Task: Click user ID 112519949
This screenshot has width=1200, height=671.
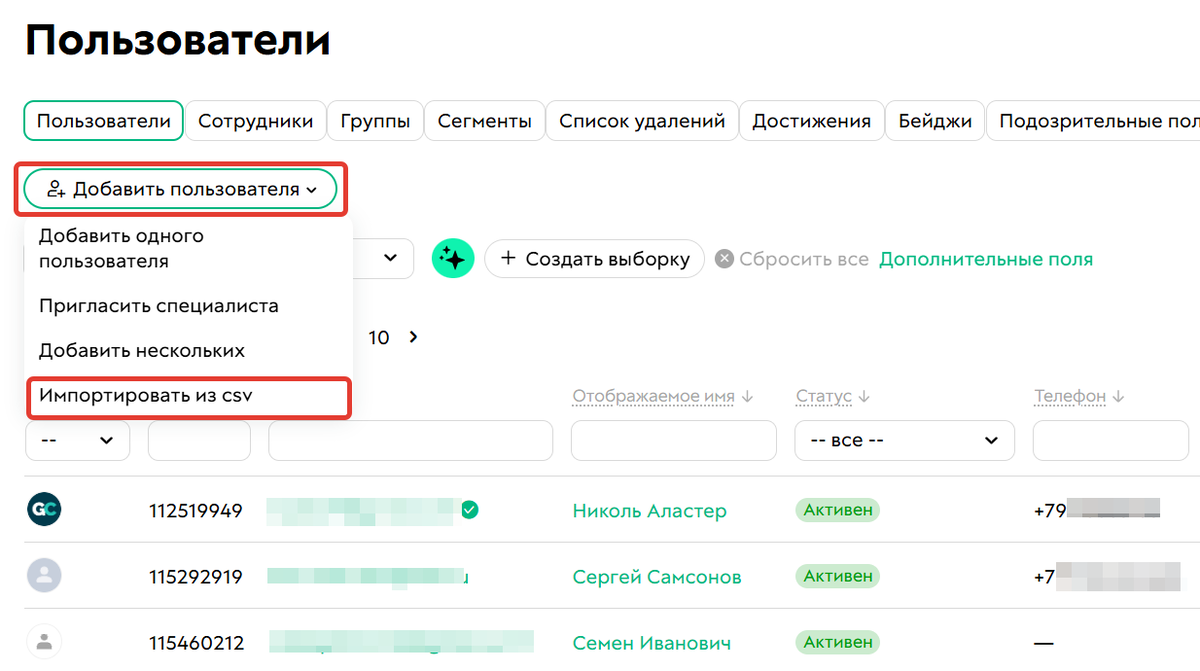Action: point(196,511)
